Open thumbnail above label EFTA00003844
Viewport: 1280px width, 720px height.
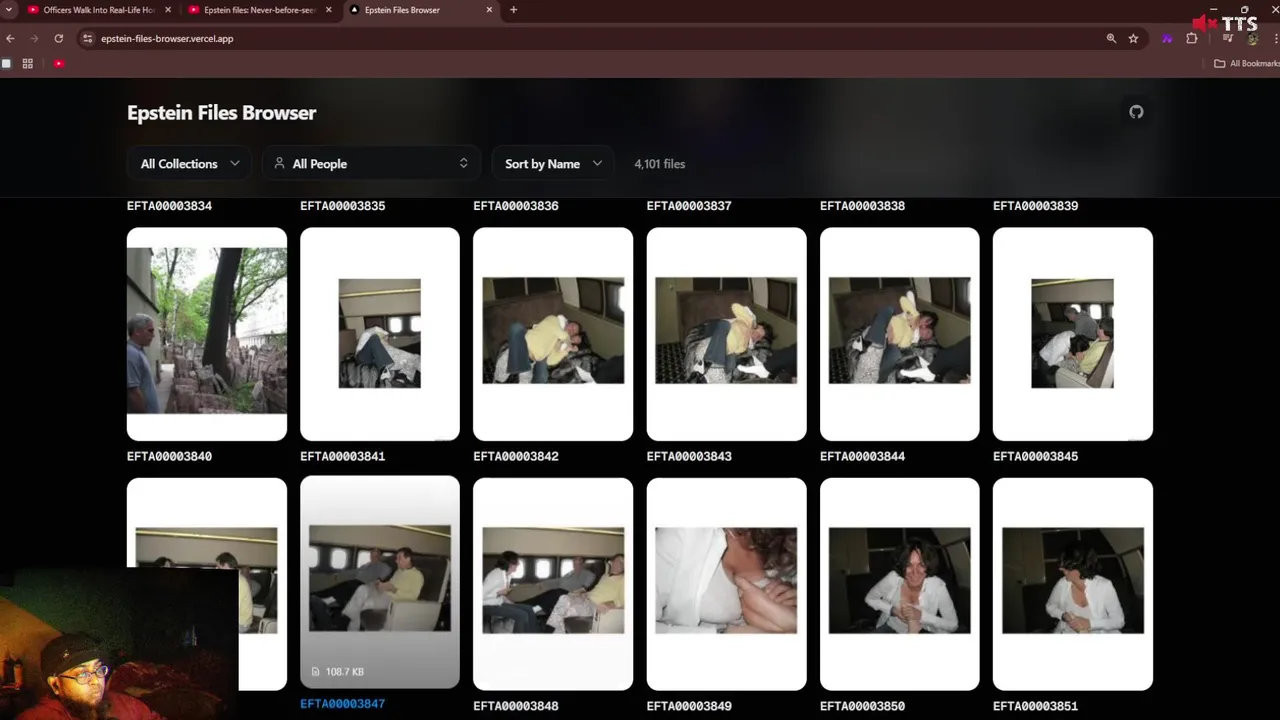tap(900, 334)
